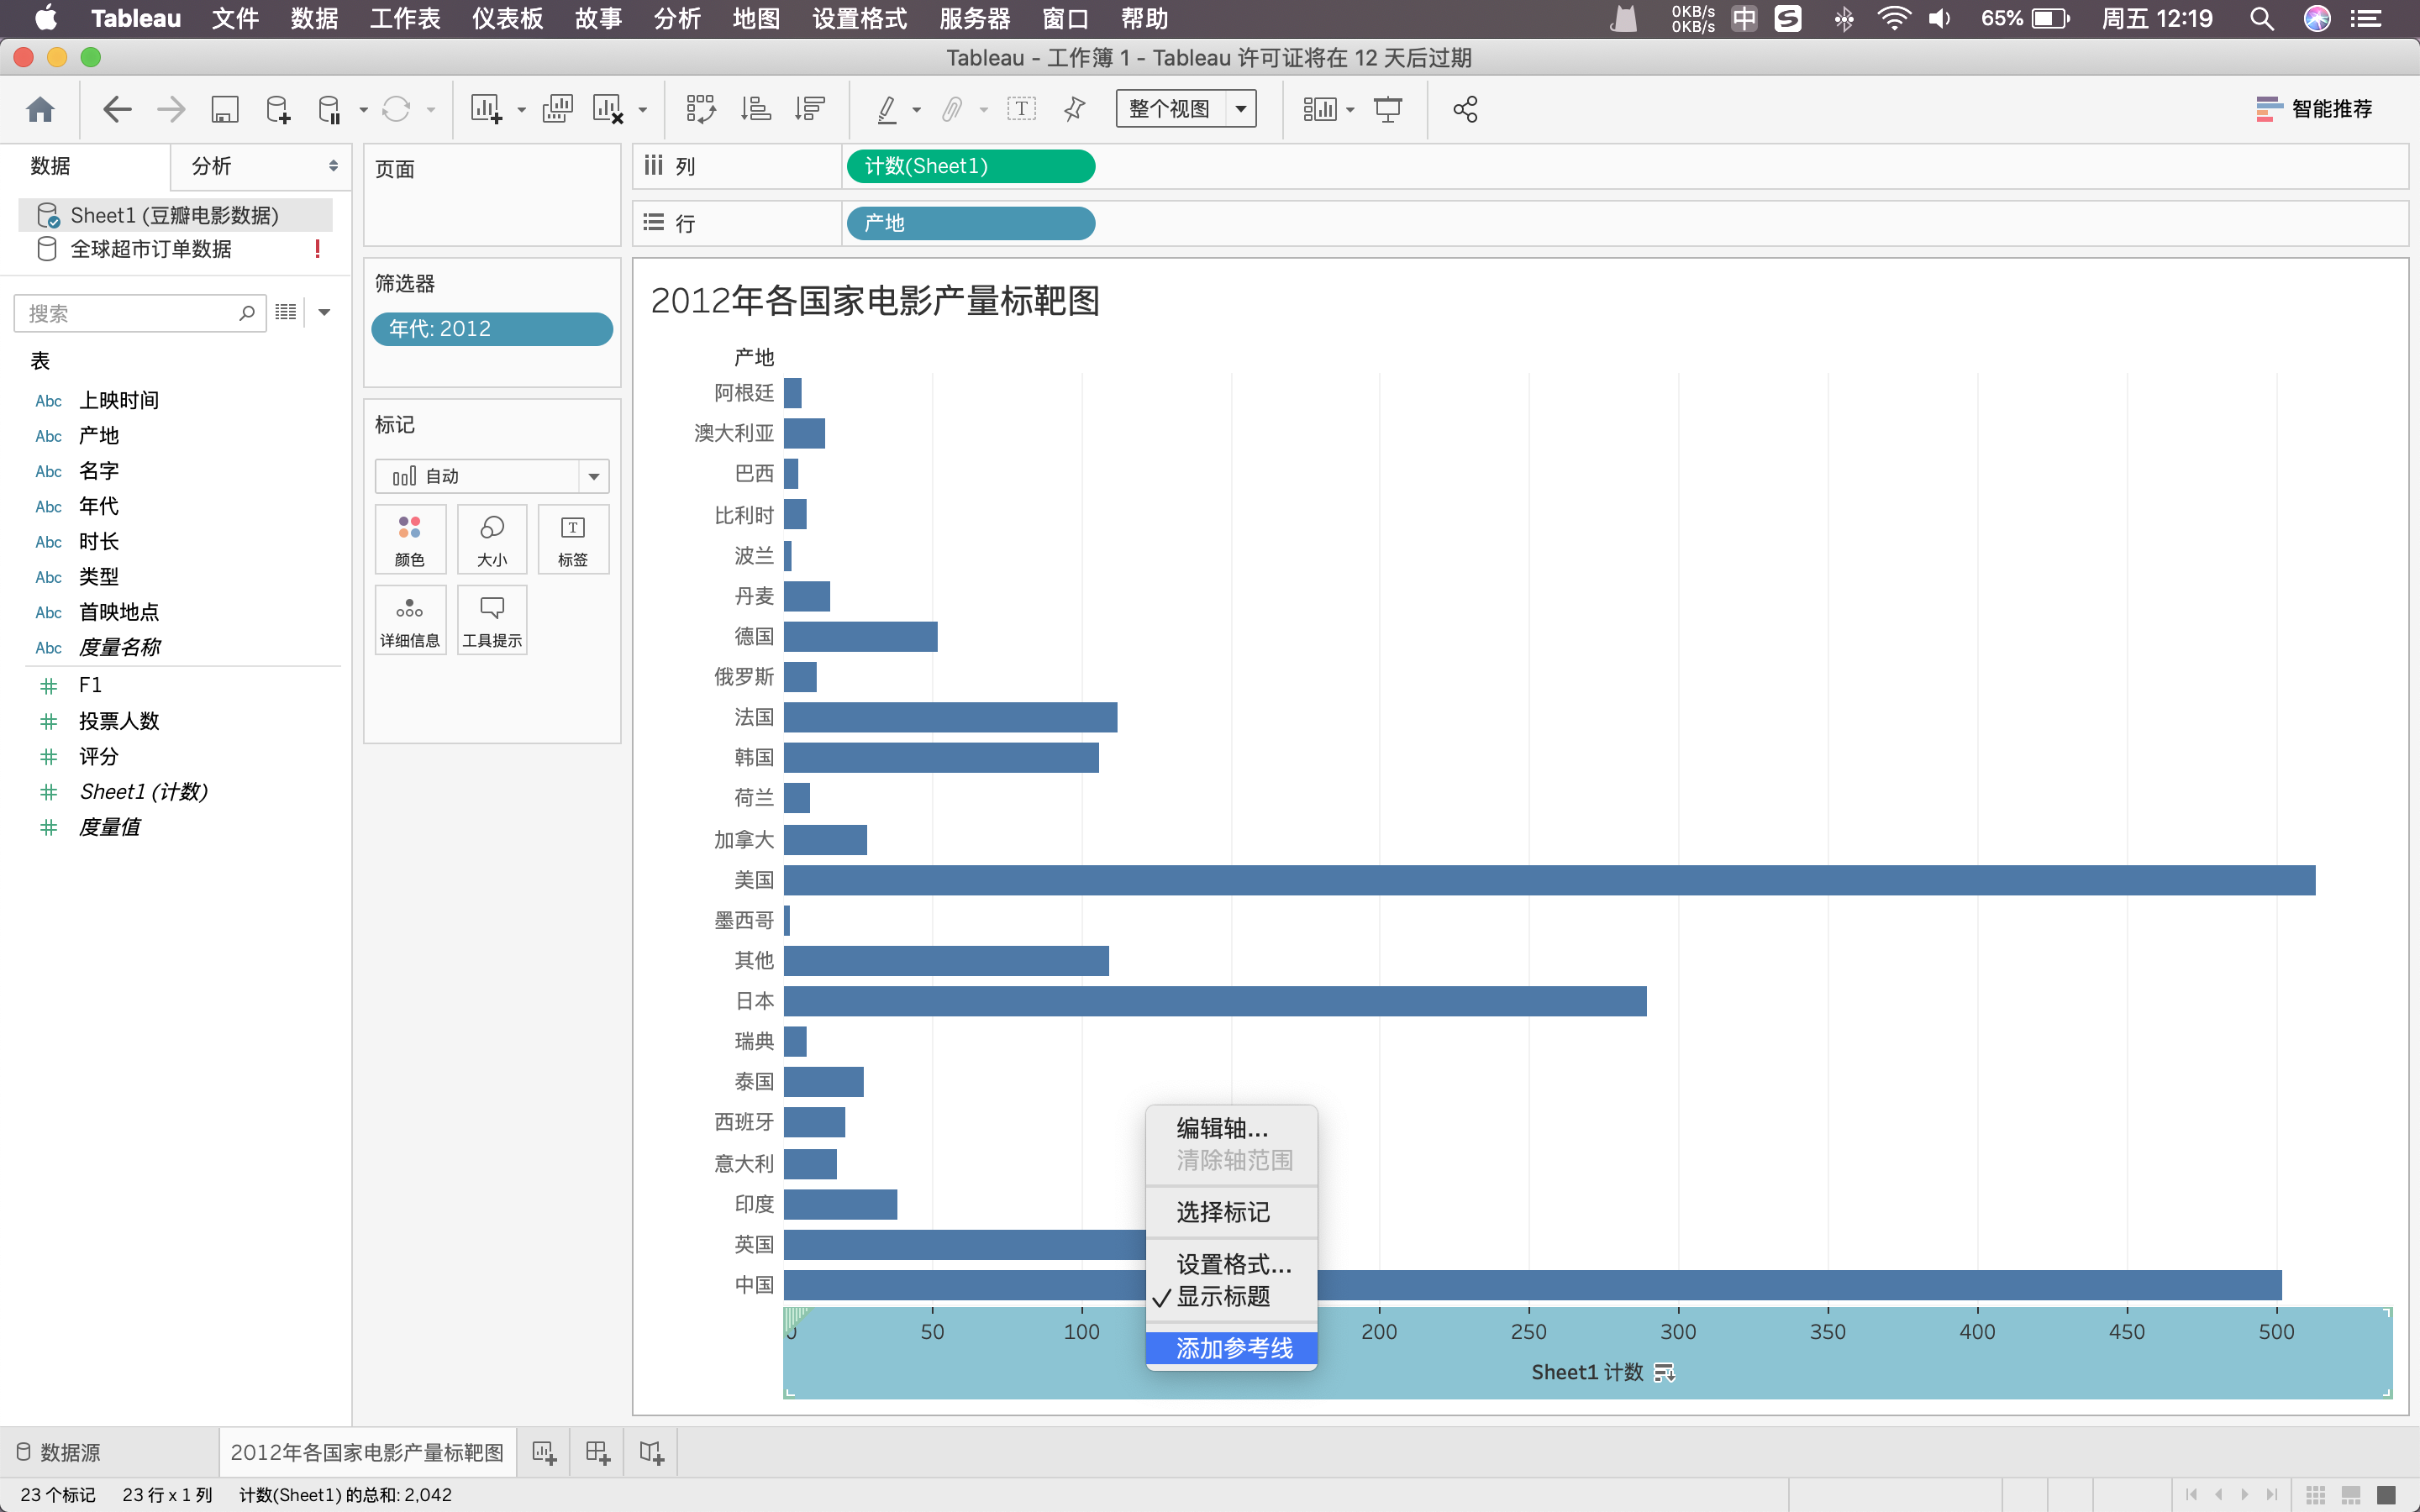
Task: Toggle mark labels with the T toolbar icon
Action: tap(1021, 109)
